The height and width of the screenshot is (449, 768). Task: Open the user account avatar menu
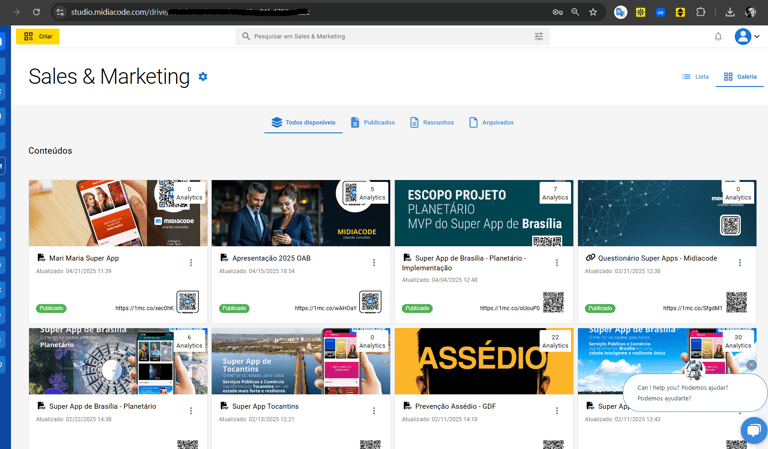[743, 36]
